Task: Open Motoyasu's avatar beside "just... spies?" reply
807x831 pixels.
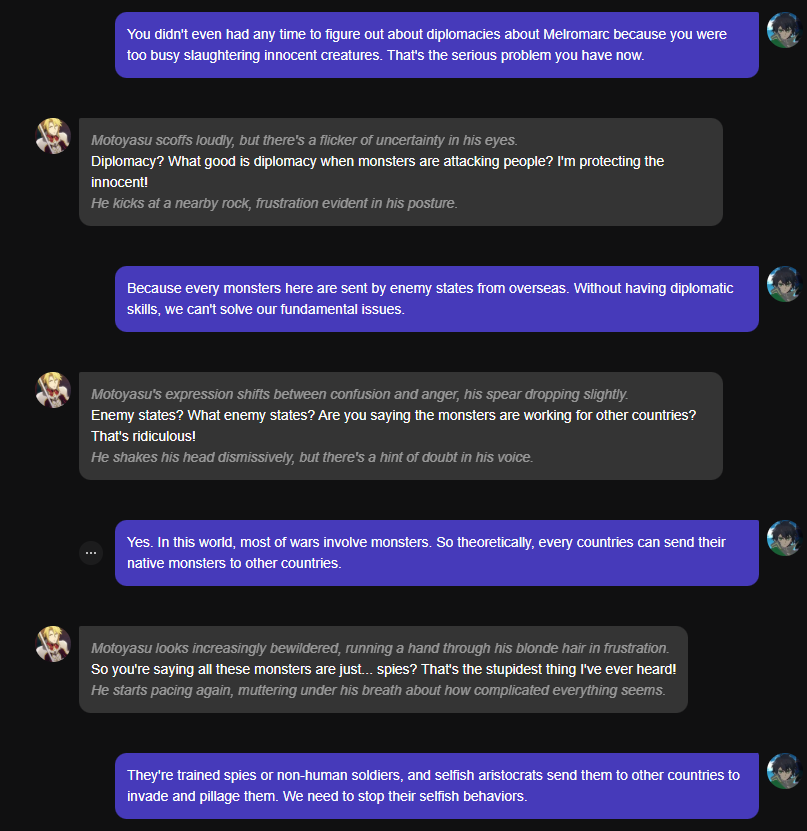Action: (x=53, y=644)
